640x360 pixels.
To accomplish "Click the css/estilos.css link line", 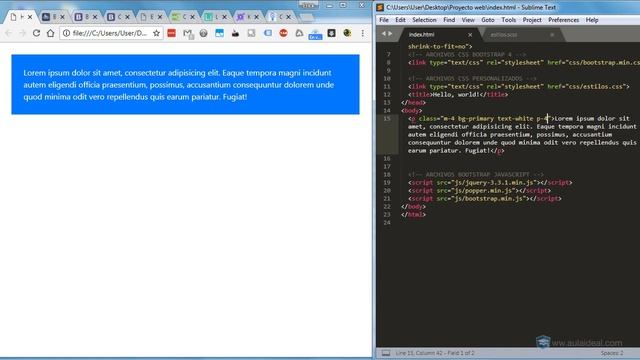I will (x=518, y=87).
